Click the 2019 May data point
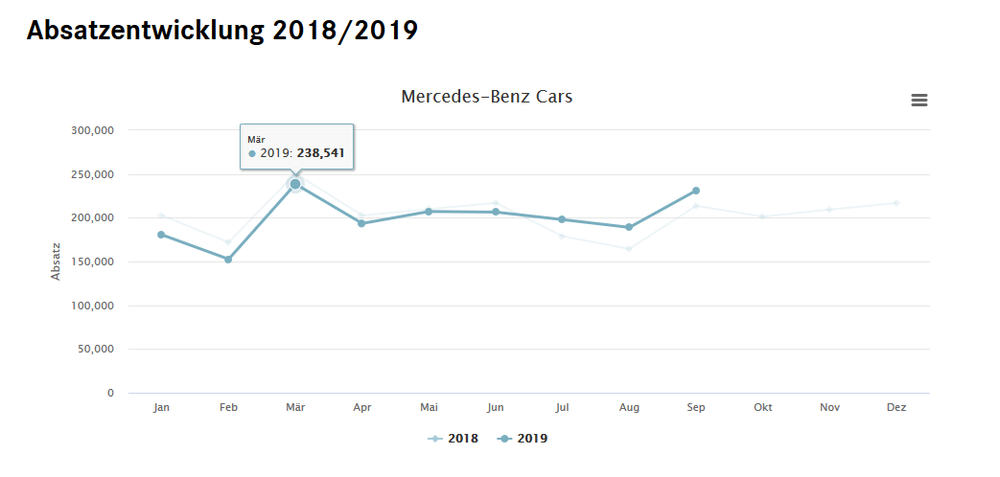 429,211
